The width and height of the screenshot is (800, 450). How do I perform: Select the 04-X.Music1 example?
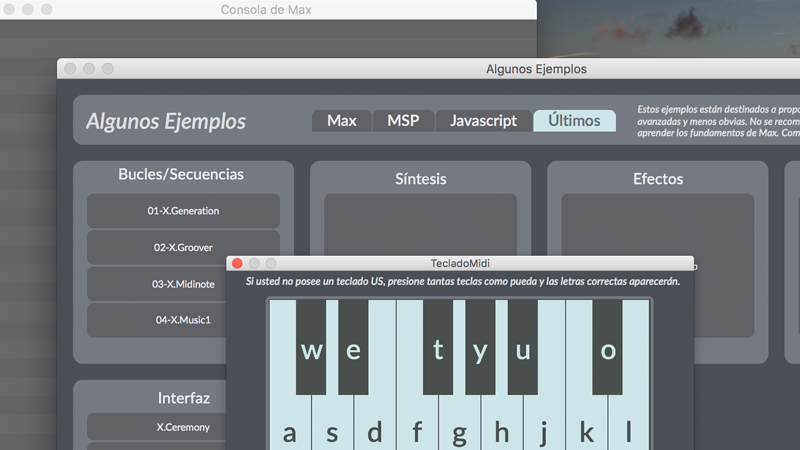click(183, 320)
